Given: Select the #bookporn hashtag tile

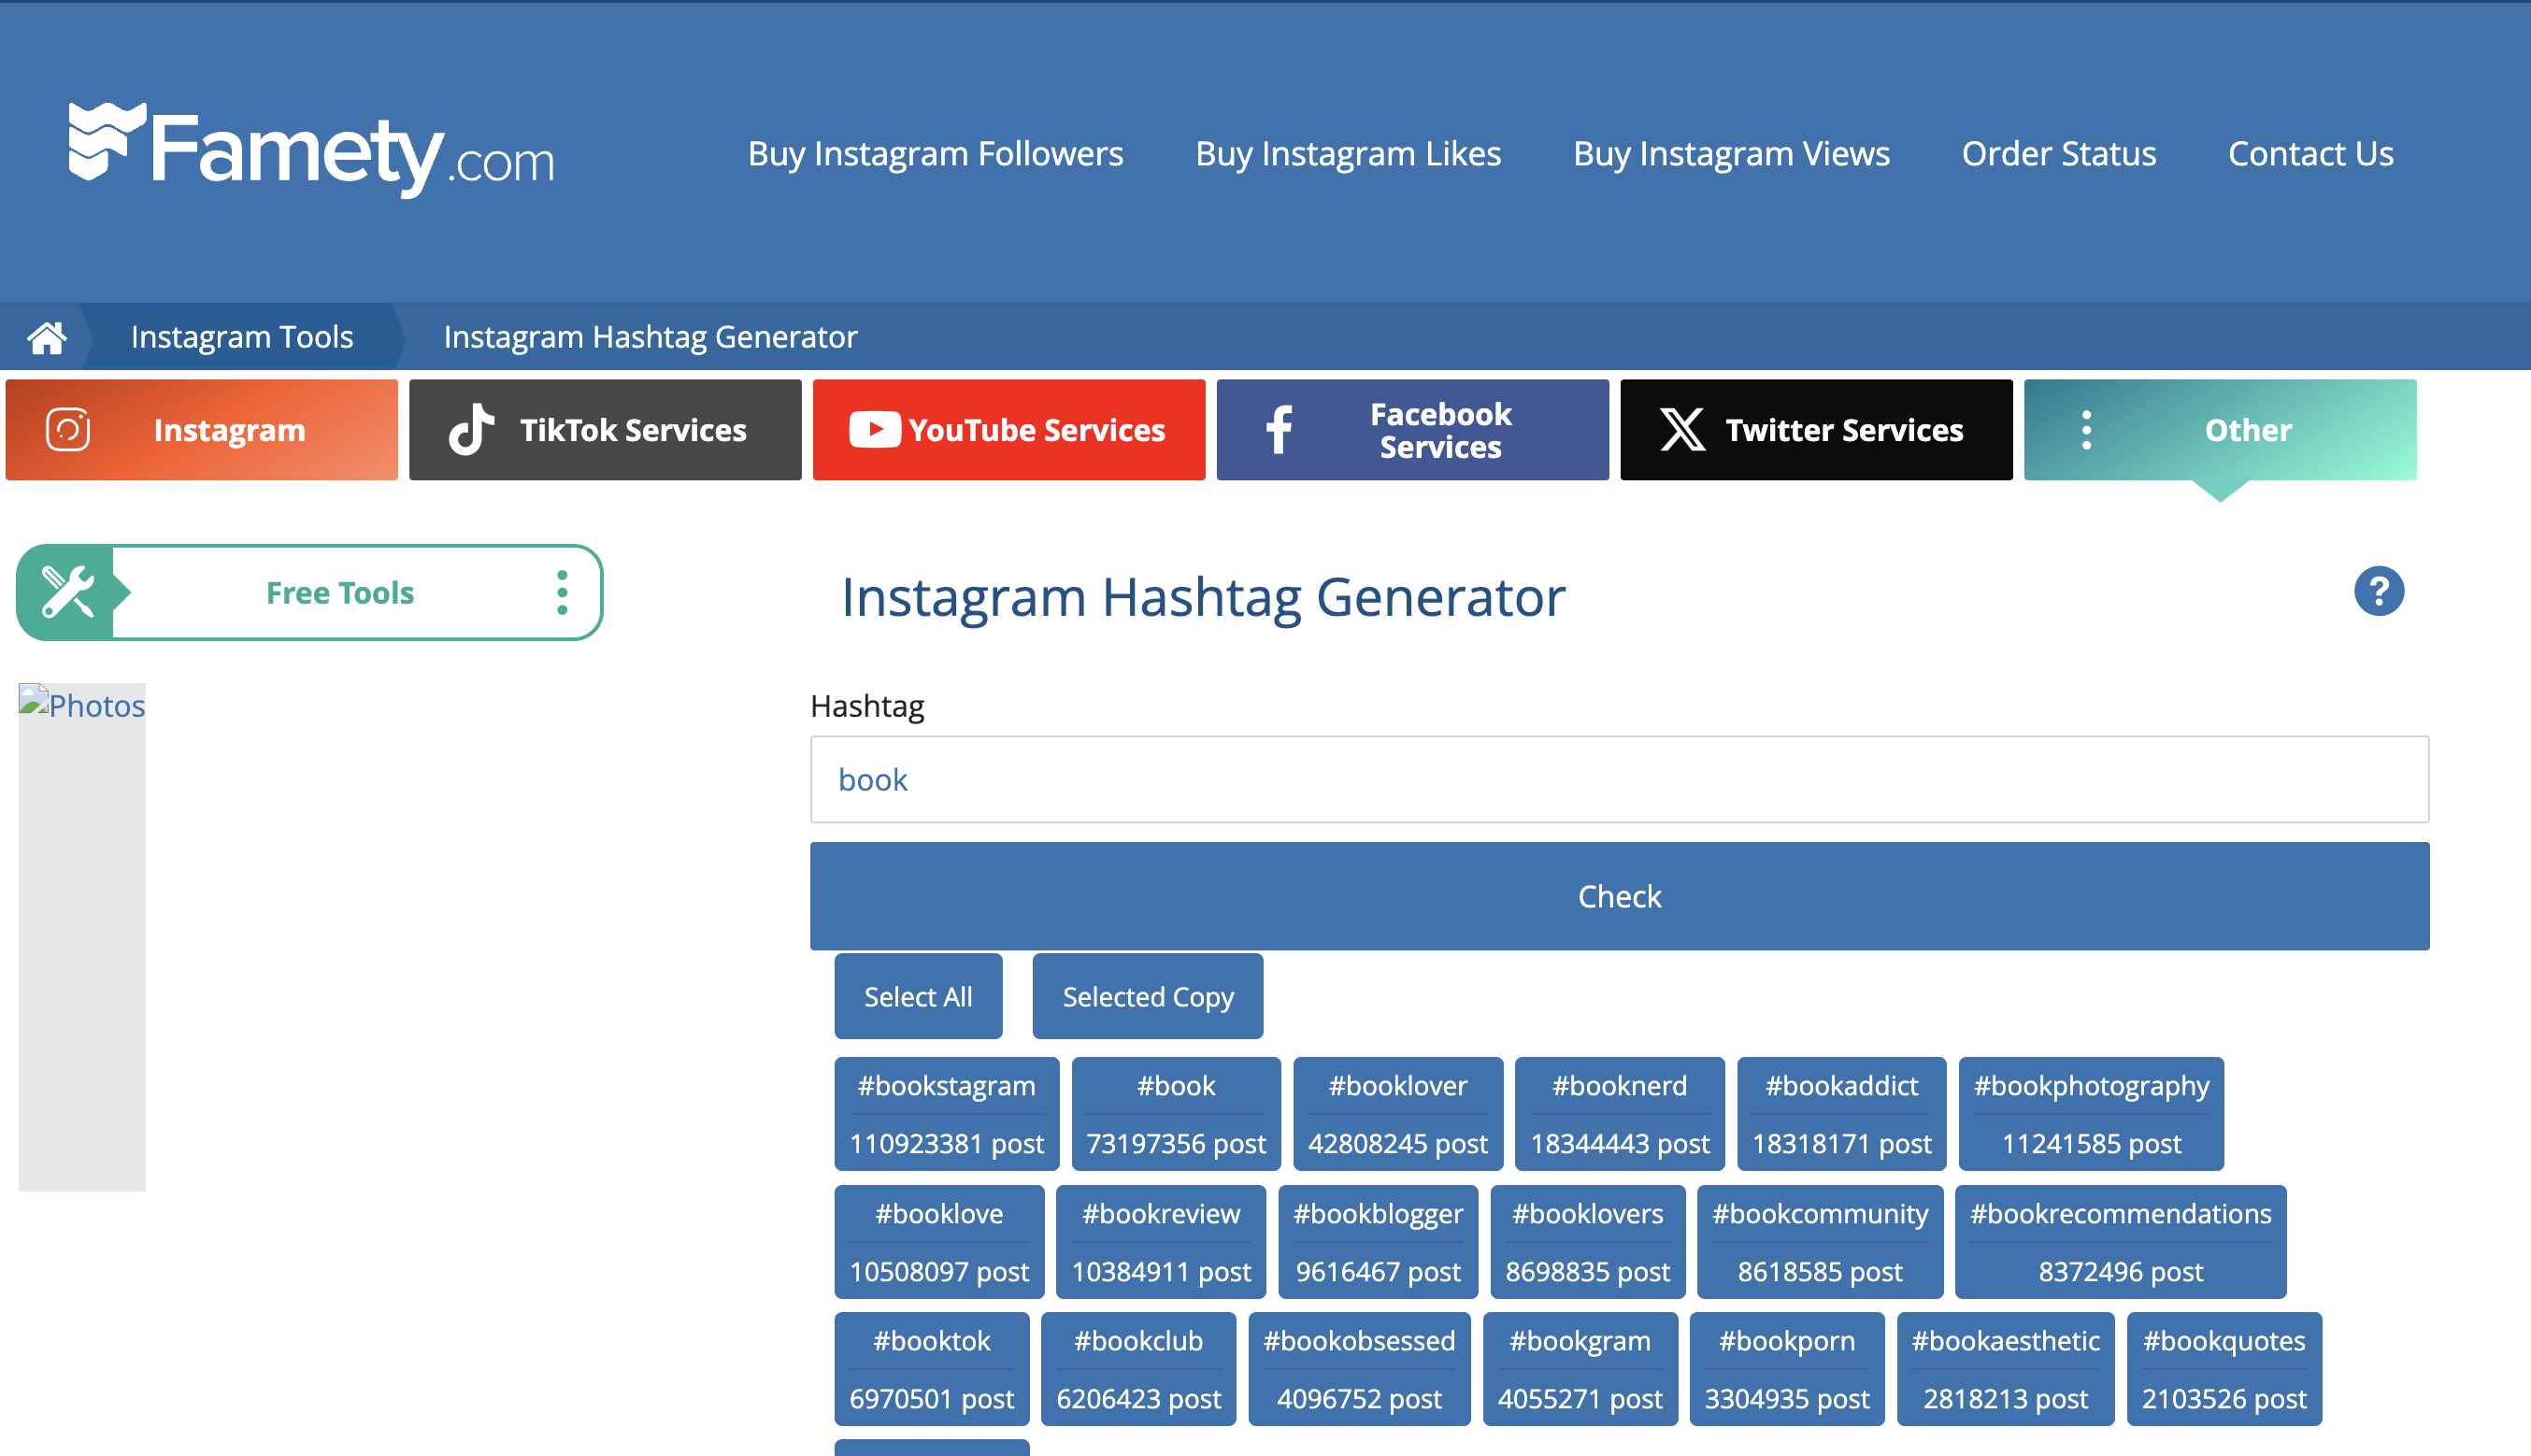Looking at the screenshot, I should pos(1787,1369).
